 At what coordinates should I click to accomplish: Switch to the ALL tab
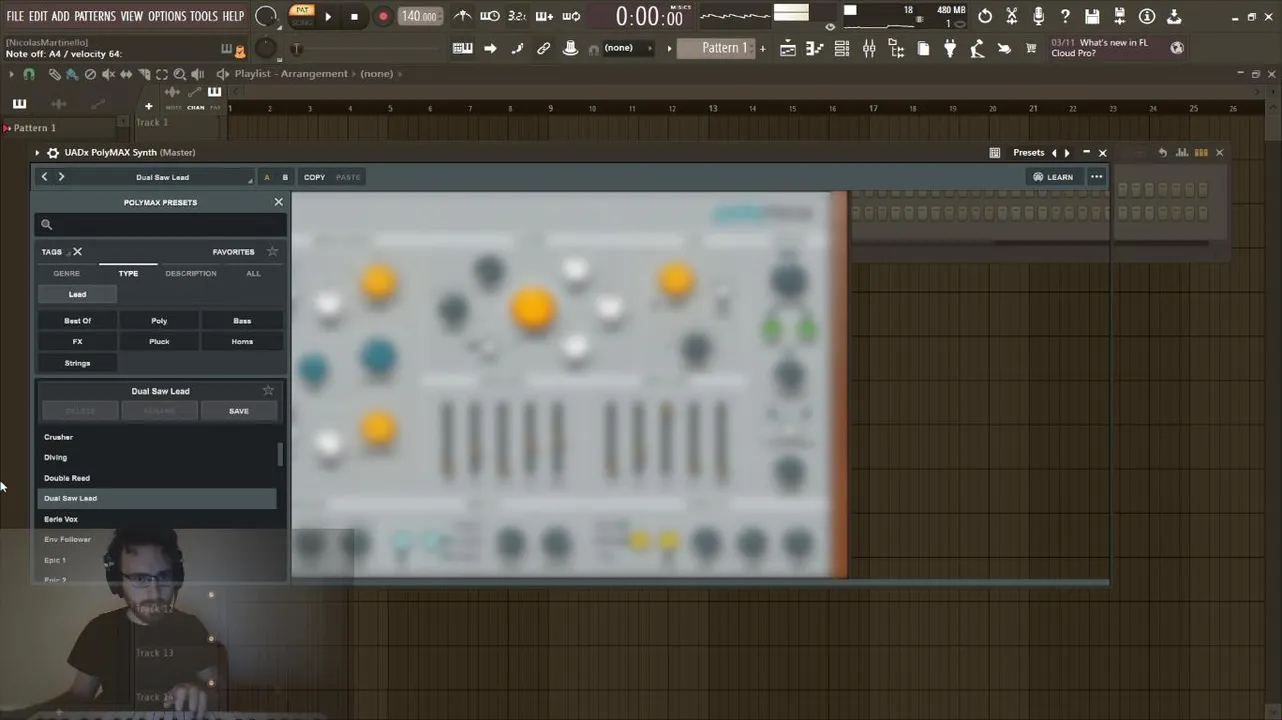point(253,273)
